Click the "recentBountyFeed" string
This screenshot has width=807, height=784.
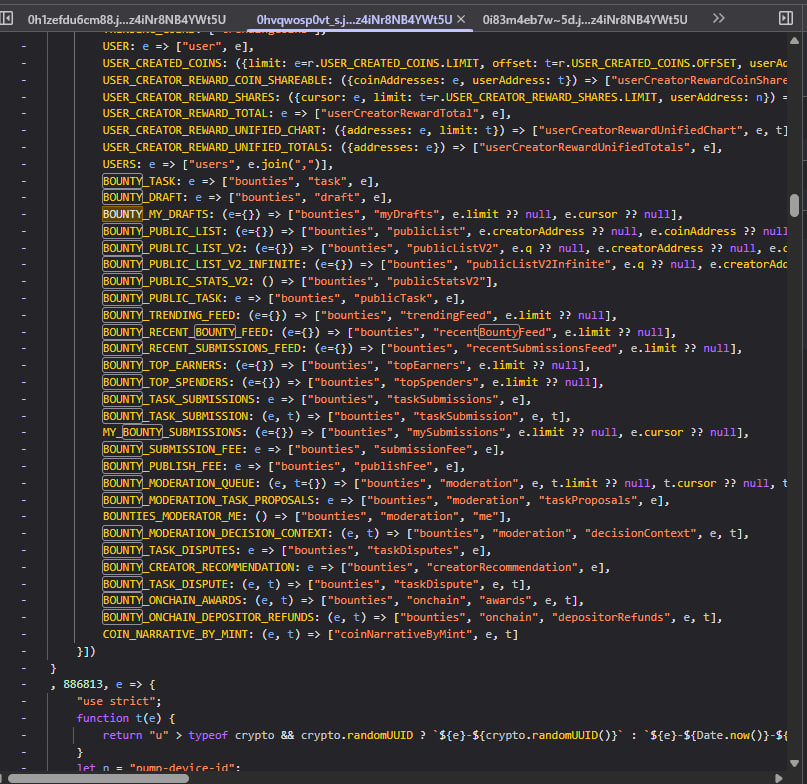click(493, 332)
